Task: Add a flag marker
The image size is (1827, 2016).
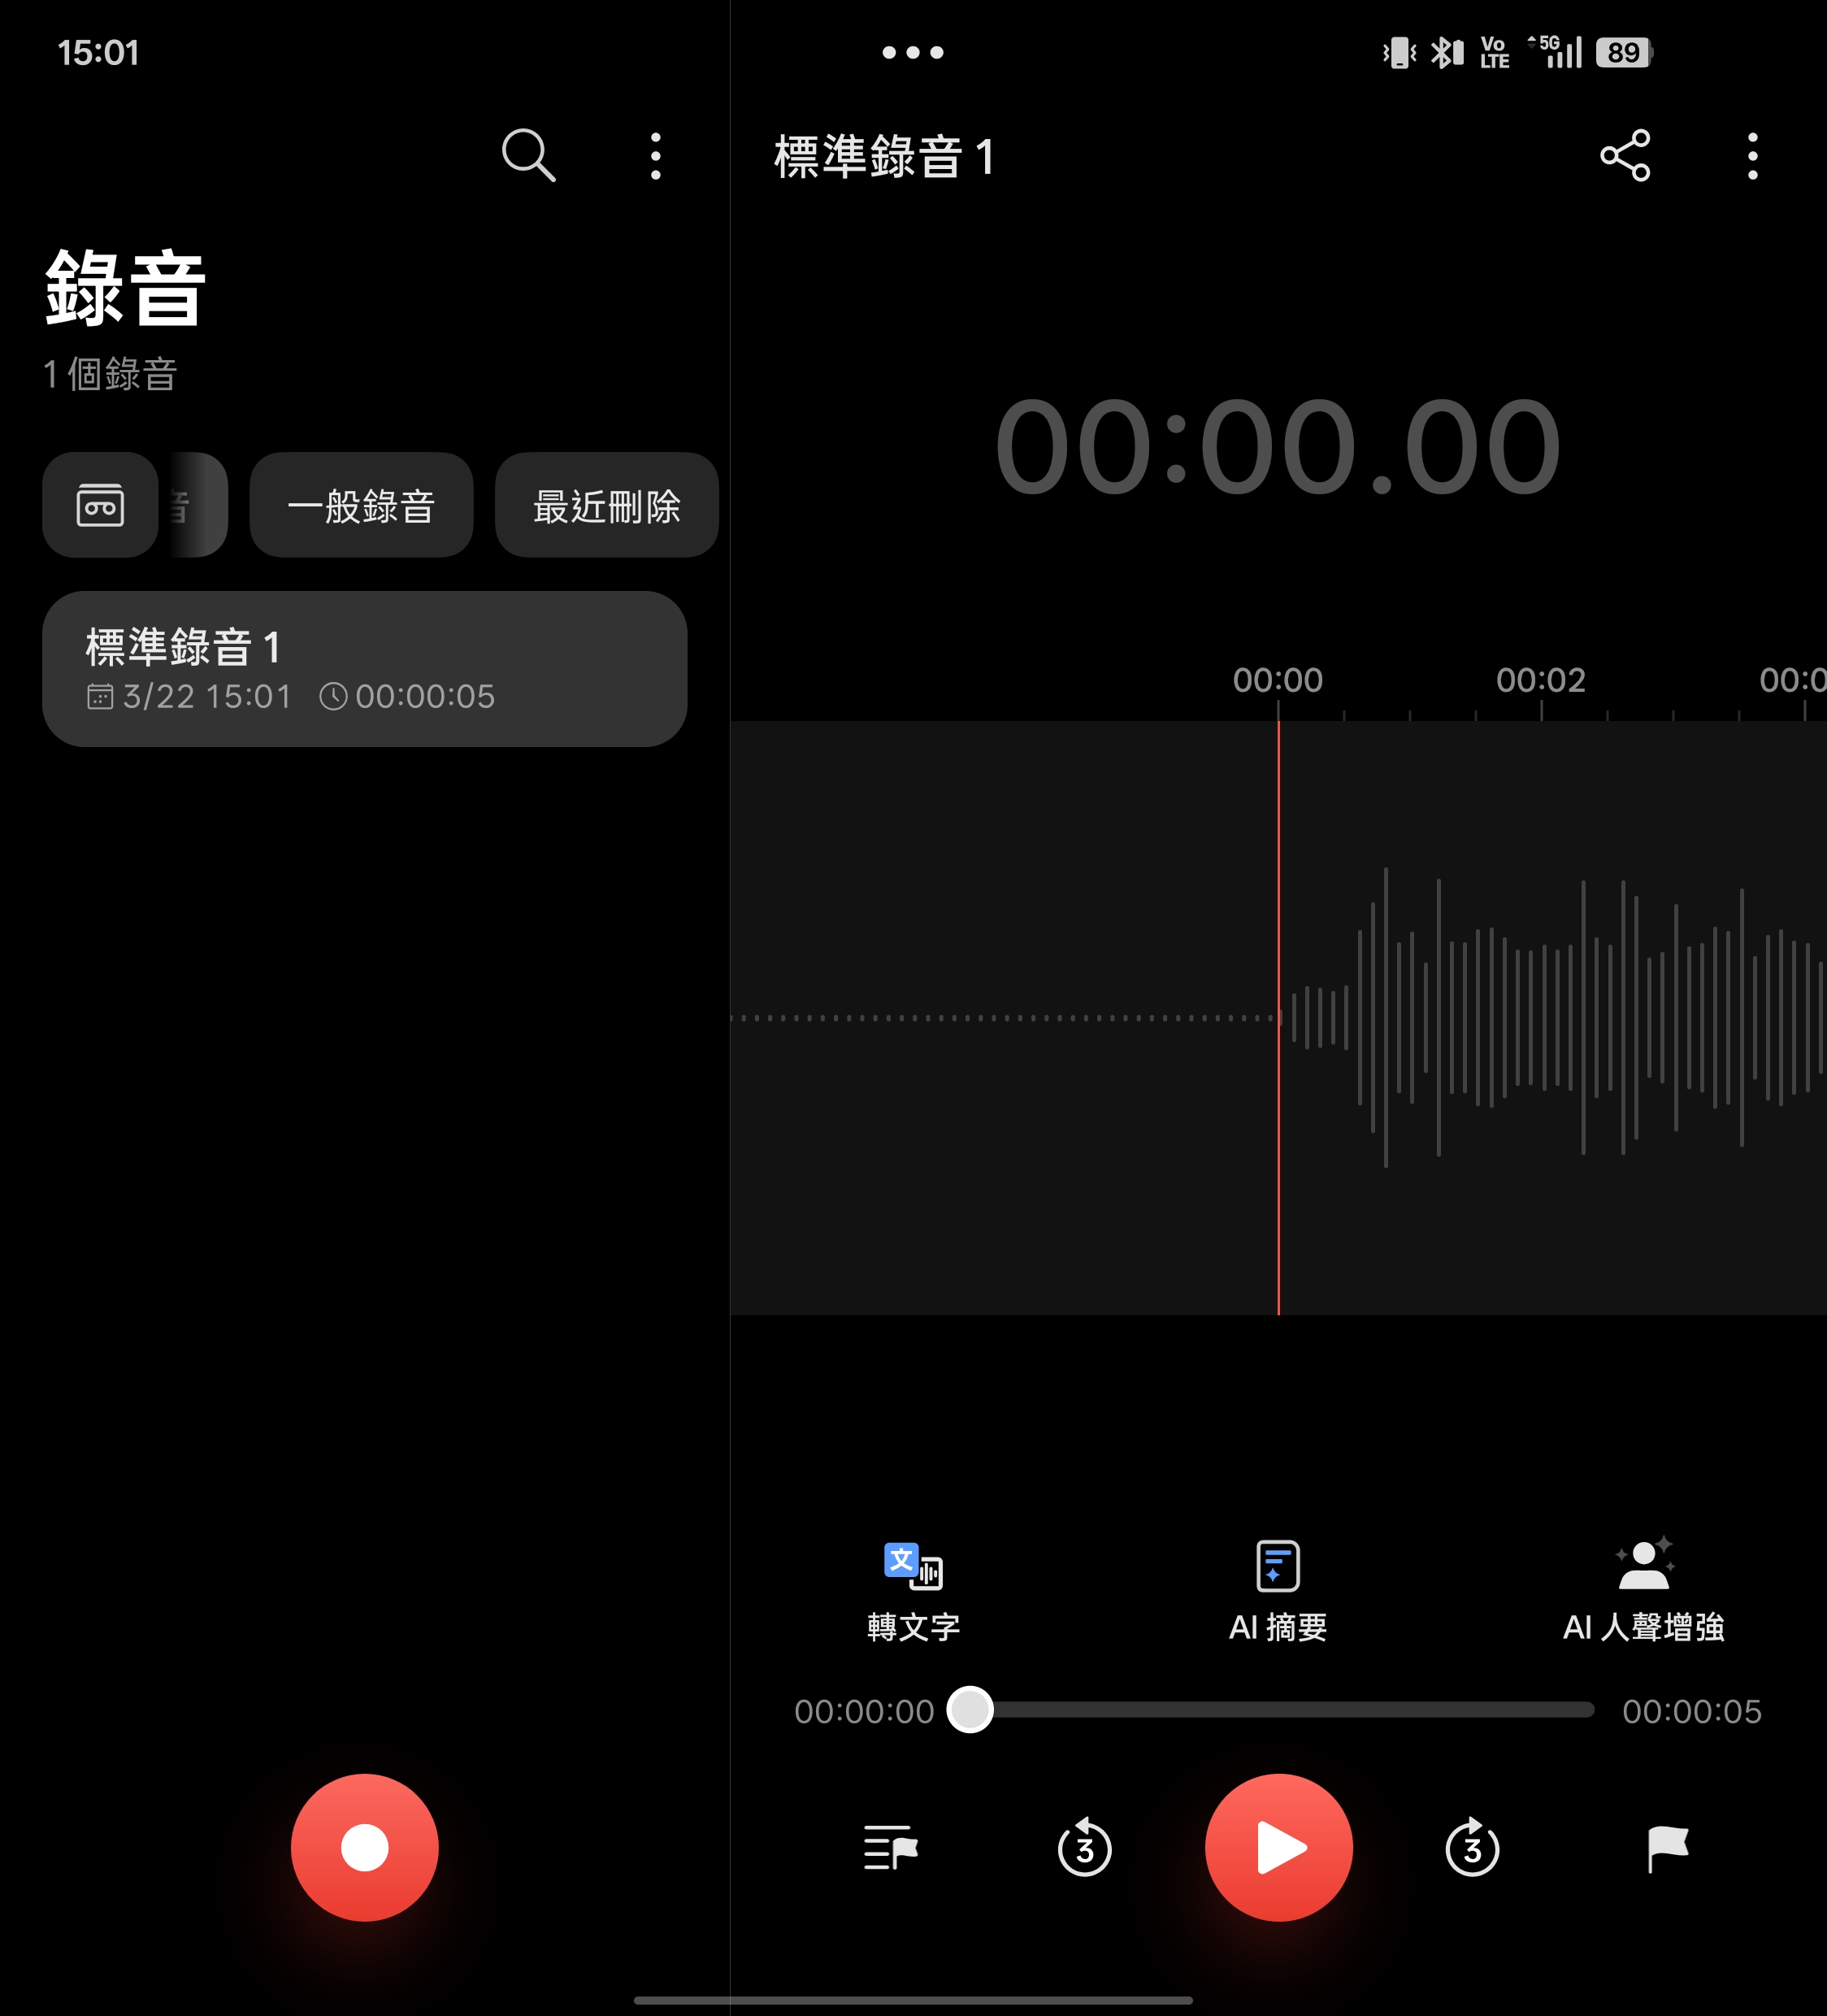Action: (1667, 1846)
